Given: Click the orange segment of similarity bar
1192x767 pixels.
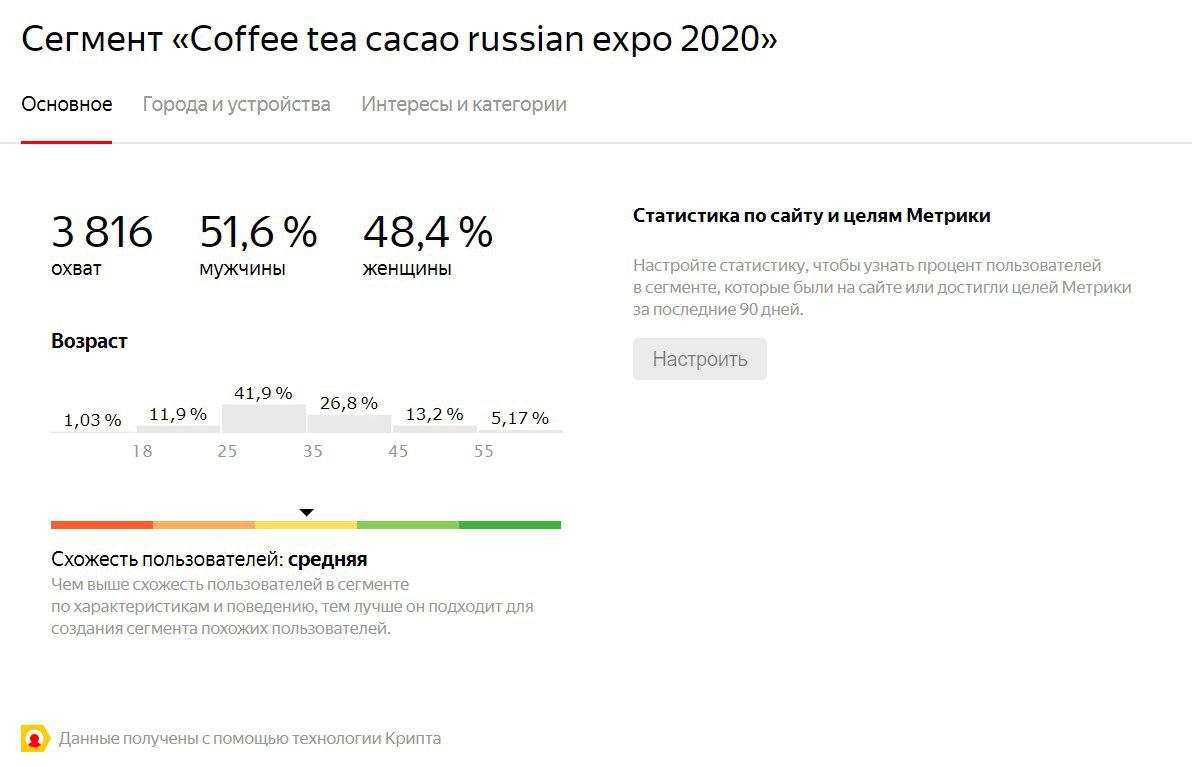Looking at the screenshot, I should (x=204, y=525).
